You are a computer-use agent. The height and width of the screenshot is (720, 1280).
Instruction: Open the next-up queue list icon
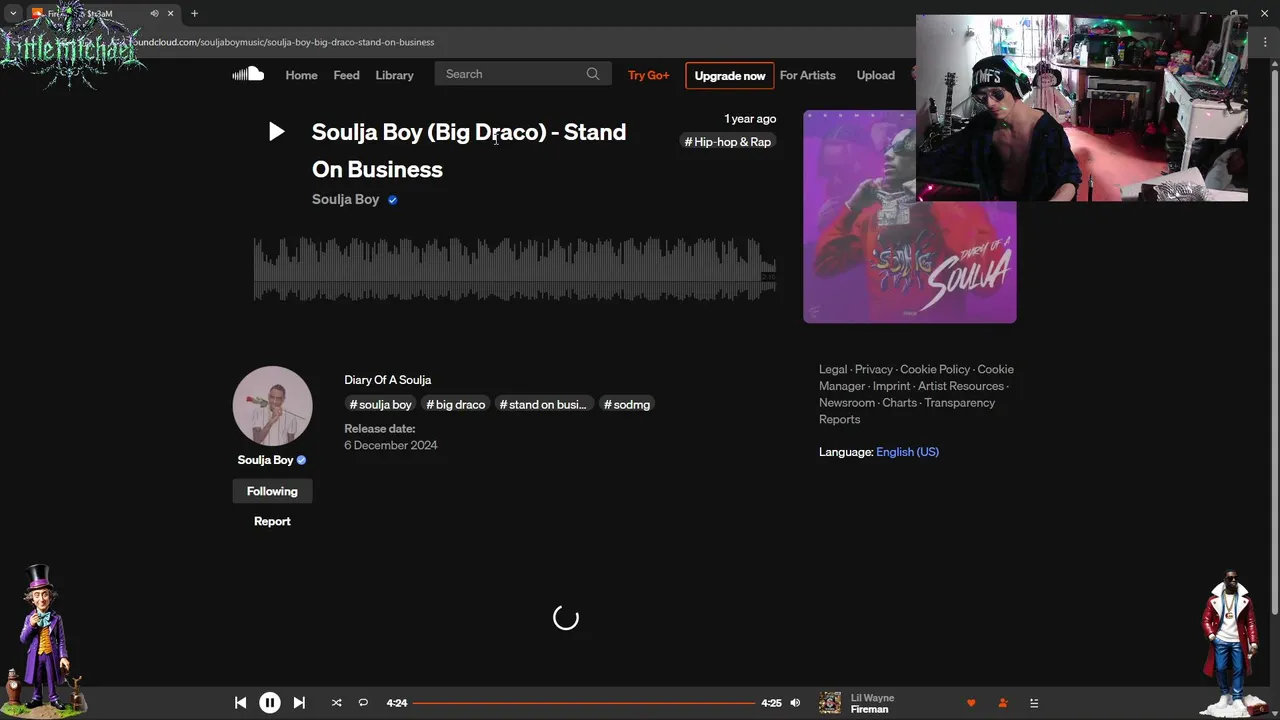coord(1034,703)
